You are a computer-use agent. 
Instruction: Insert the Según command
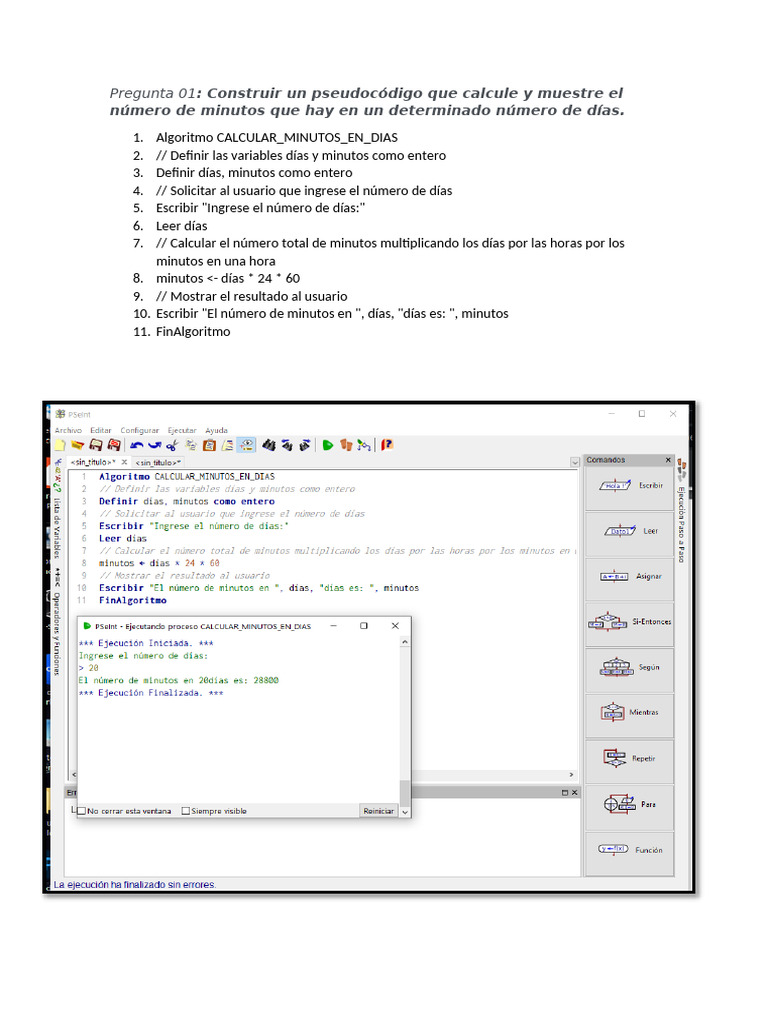(x=630, y=667)
